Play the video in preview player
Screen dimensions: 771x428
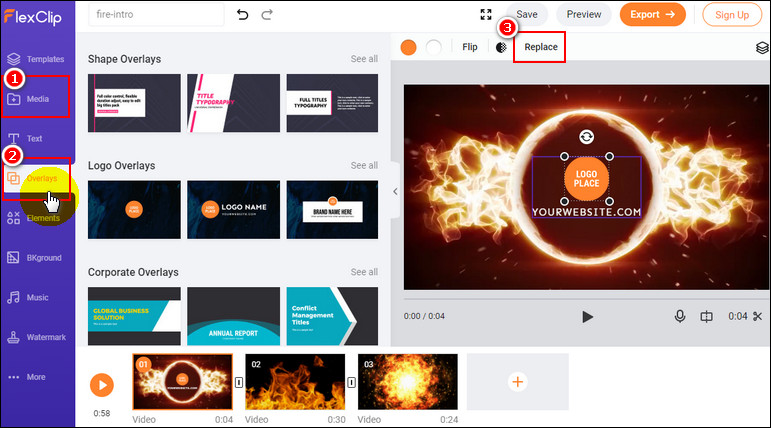click(587, 317)
